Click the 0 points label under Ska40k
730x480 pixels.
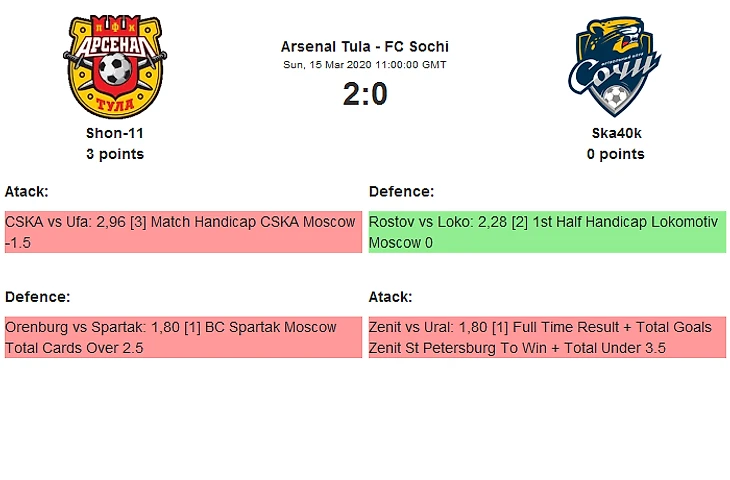(615, 154)
